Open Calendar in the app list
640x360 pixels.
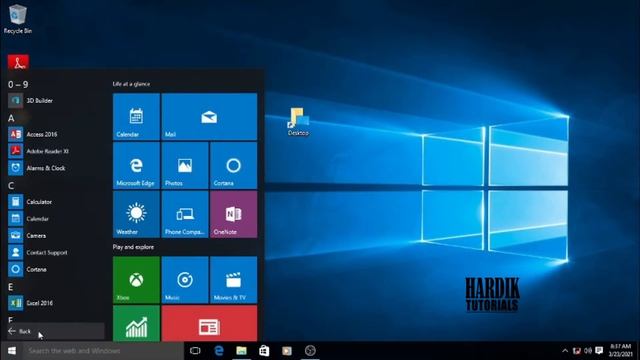(x=56, y=219)
